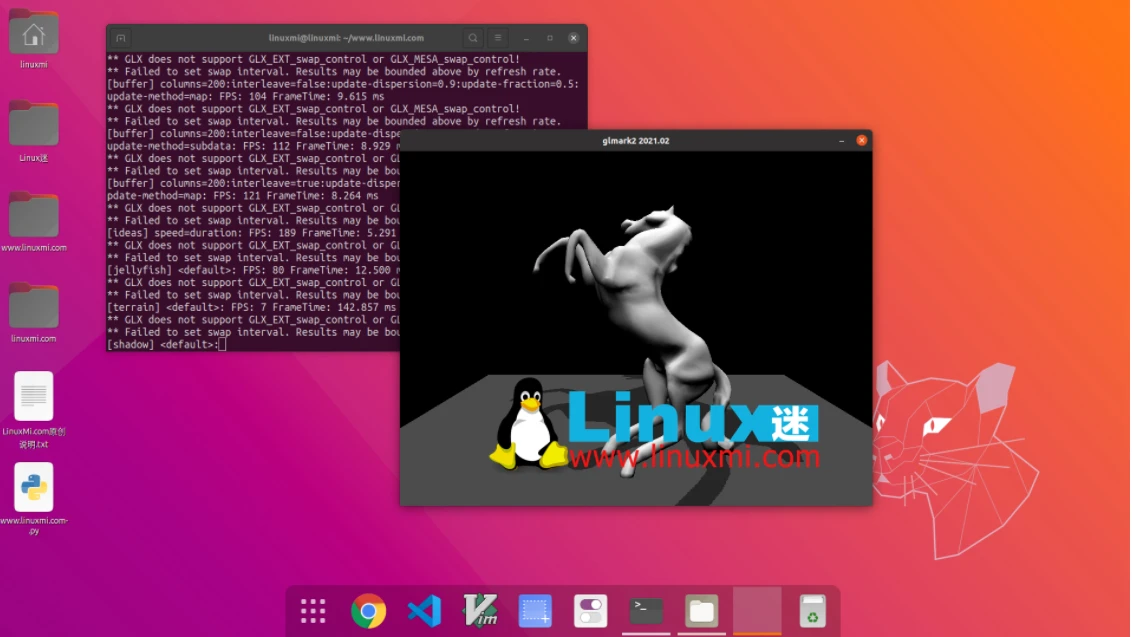Image resolution: width=1132 pixels, height=637 pixels.
Task: Click the glmark2 2021.02 title bar
Action: click(x=635, y=141)
